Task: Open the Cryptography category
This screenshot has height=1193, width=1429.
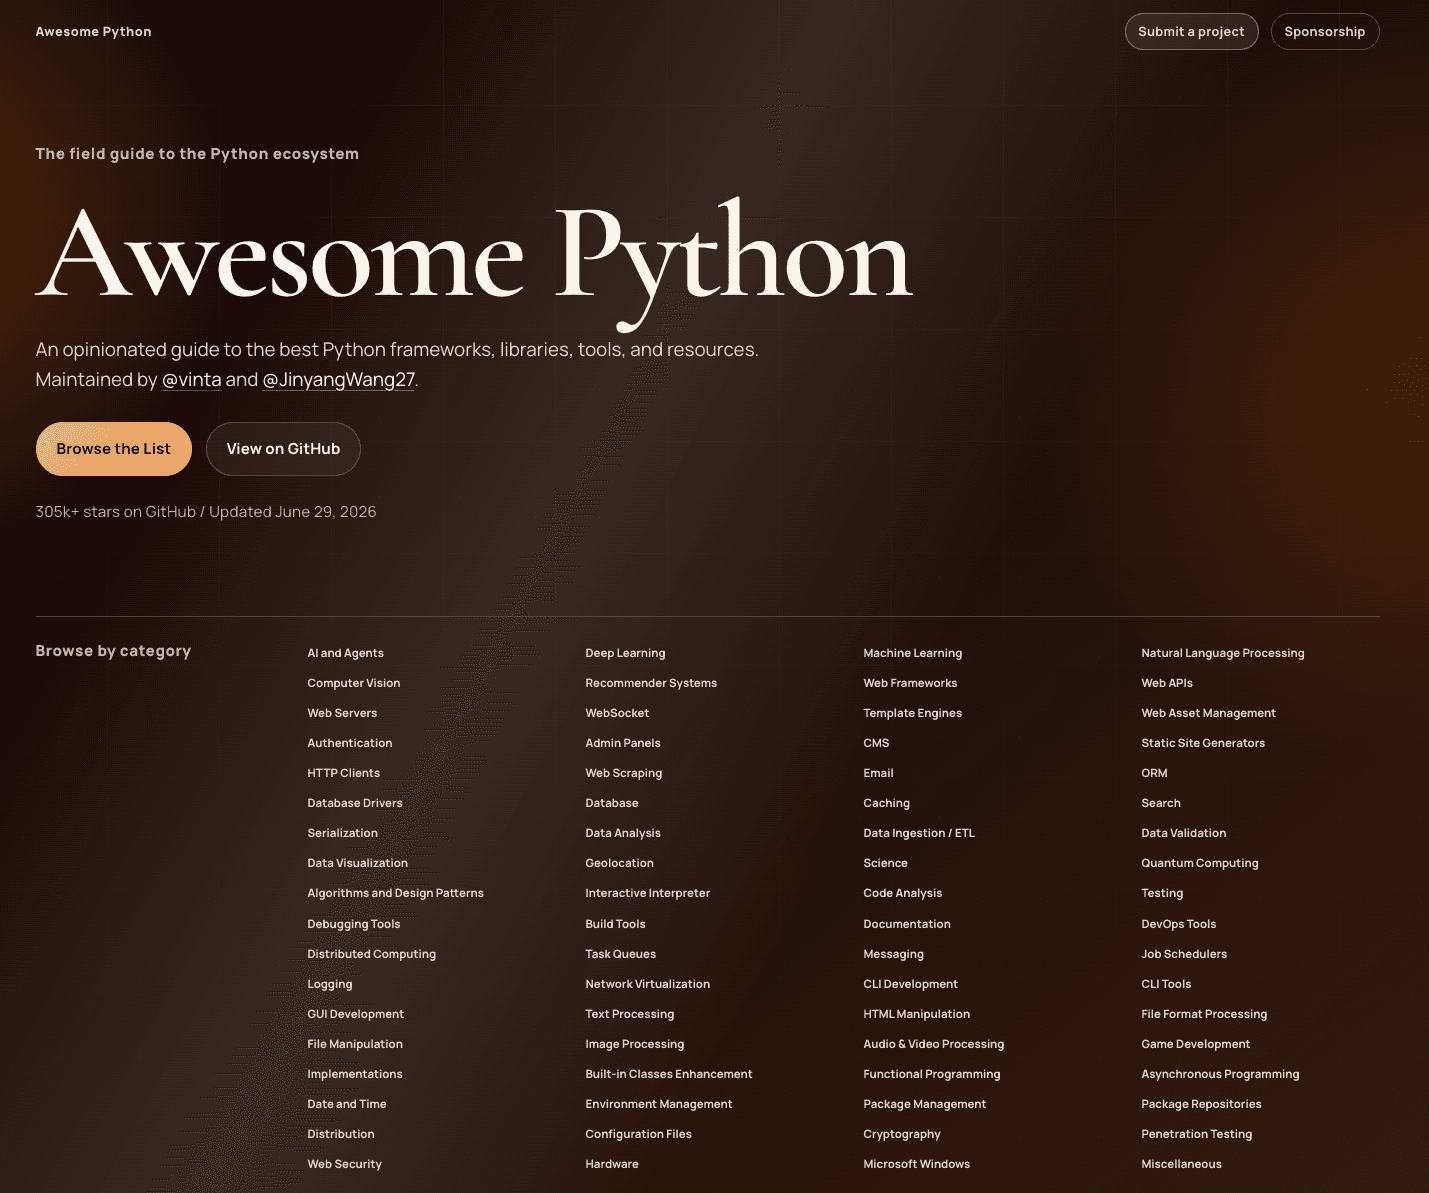Action: tap(901, 1134)
